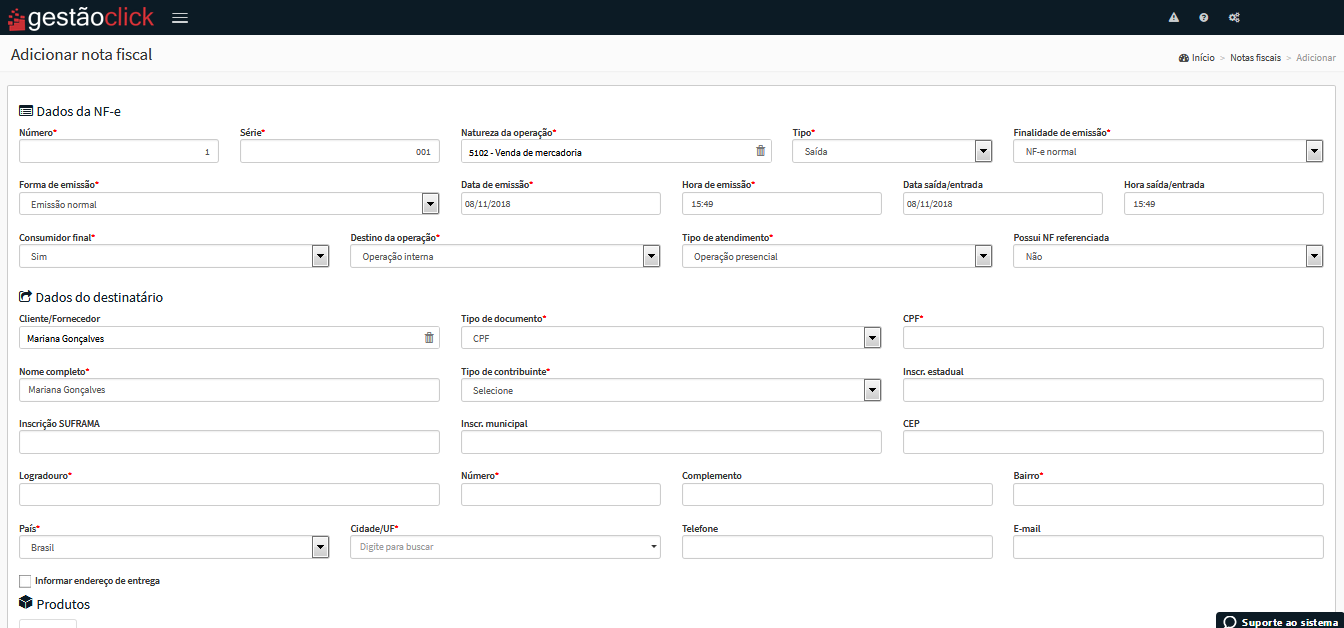Open the País dropdown showing Brasil
The width and height of the screenshot is (1344, 628).
[174, 547]
